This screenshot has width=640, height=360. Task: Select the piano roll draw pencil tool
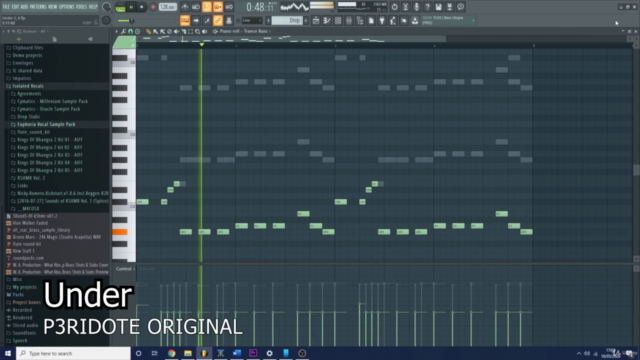(149, 31)
